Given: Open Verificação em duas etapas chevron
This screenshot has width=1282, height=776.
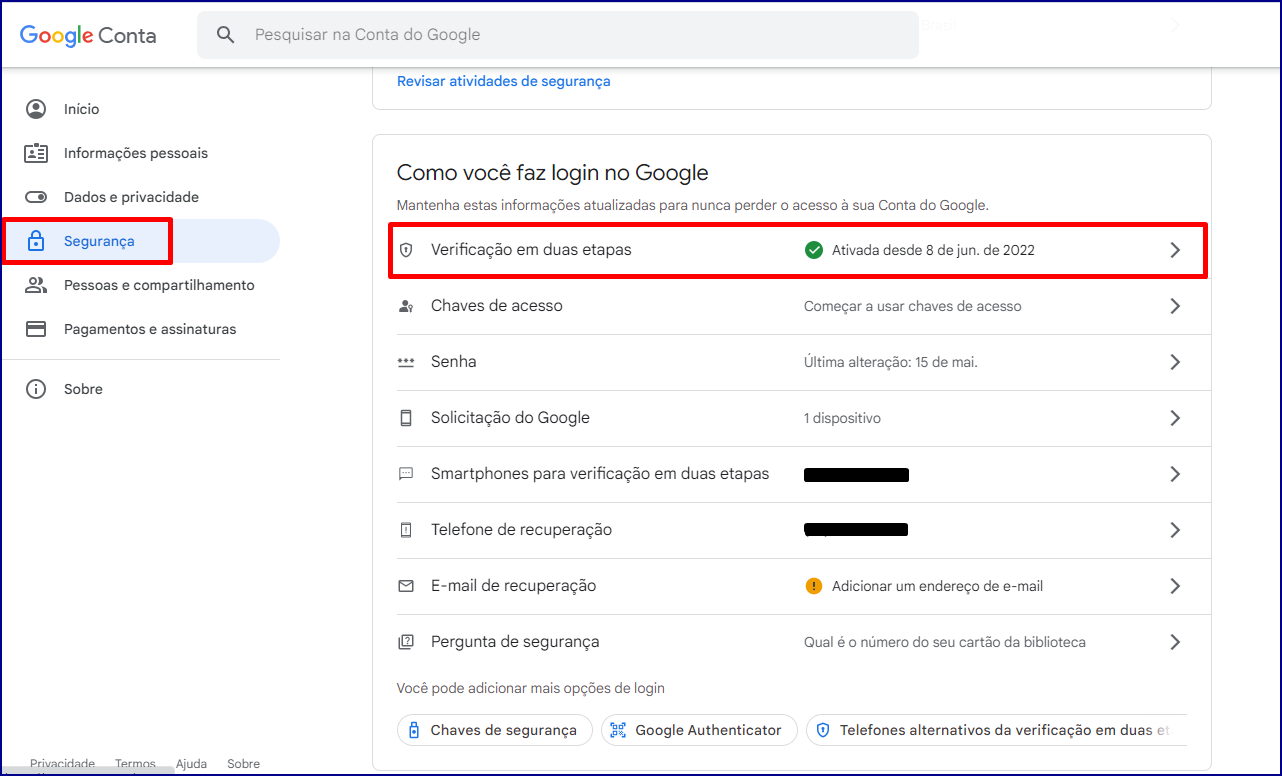Looking at the screenshot, I should (x=1175, y=250).
